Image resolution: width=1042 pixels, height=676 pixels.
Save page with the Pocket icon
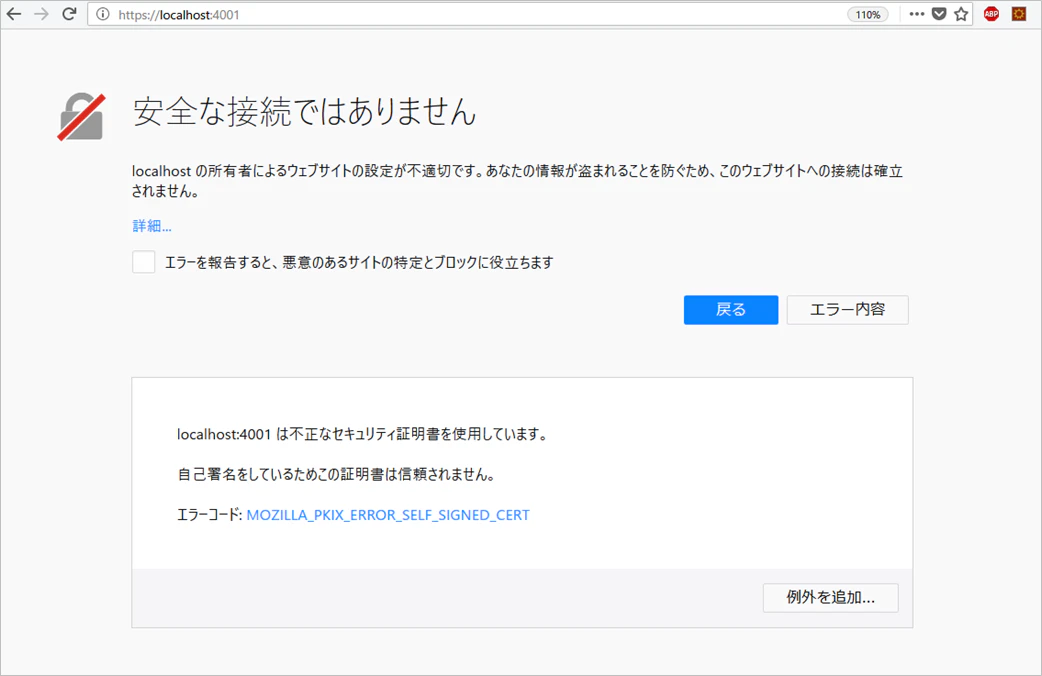click(939, 14)
